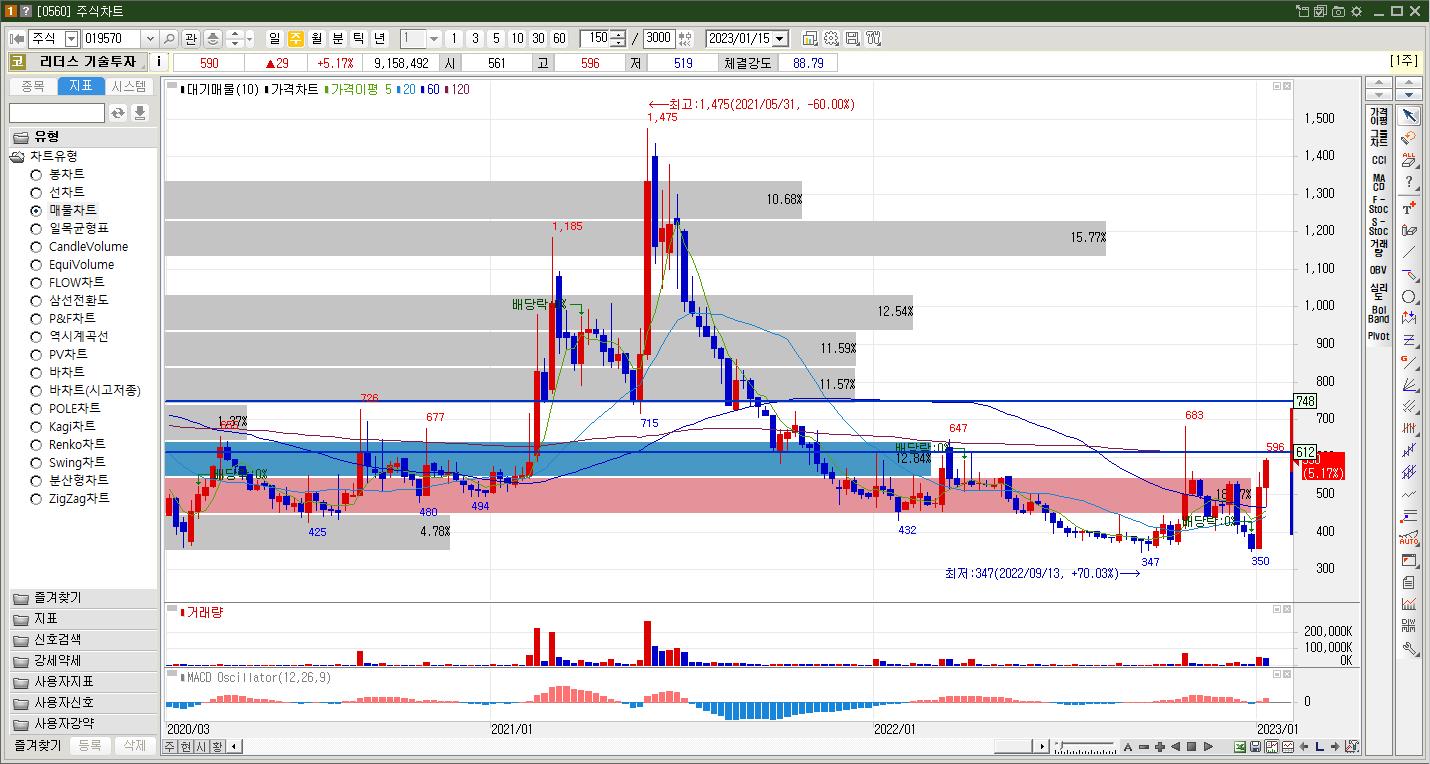Select the arrow pointer drawing tool
1430x764 pixels.
(x=1409, y=116)
